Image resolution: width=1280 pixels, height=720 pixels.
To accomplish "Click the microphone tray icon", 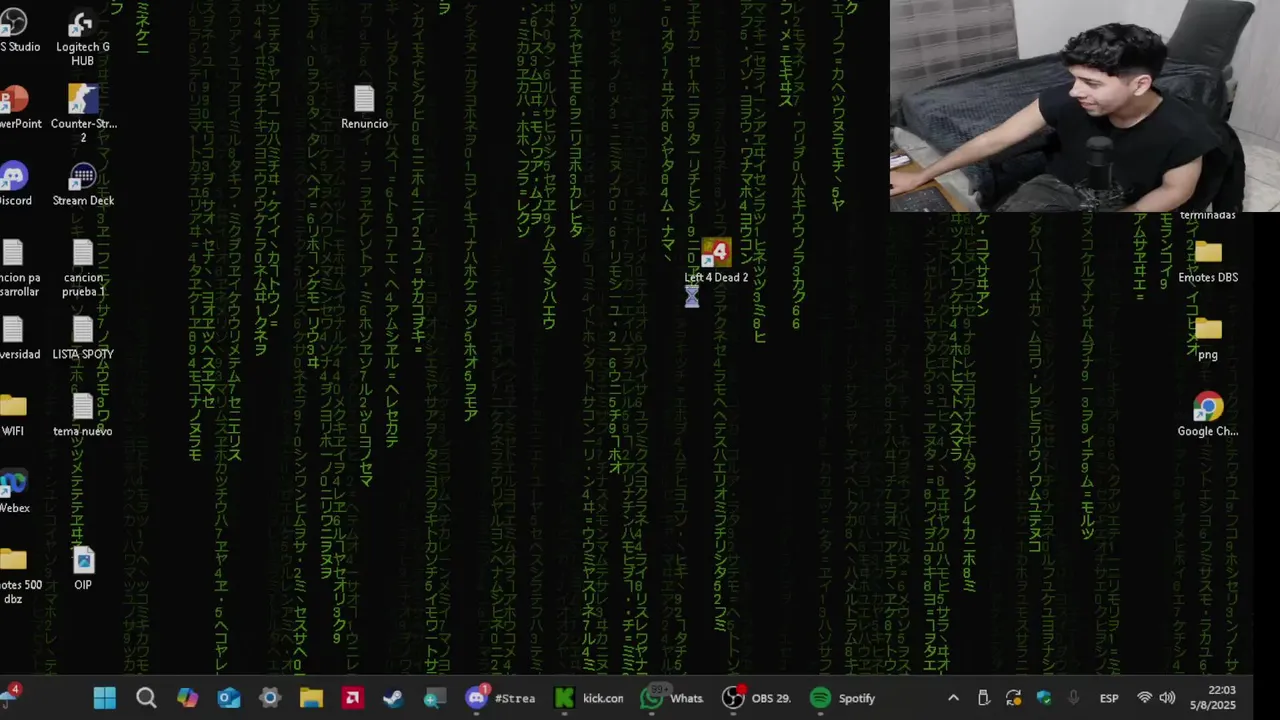I will click(1074, 698).
